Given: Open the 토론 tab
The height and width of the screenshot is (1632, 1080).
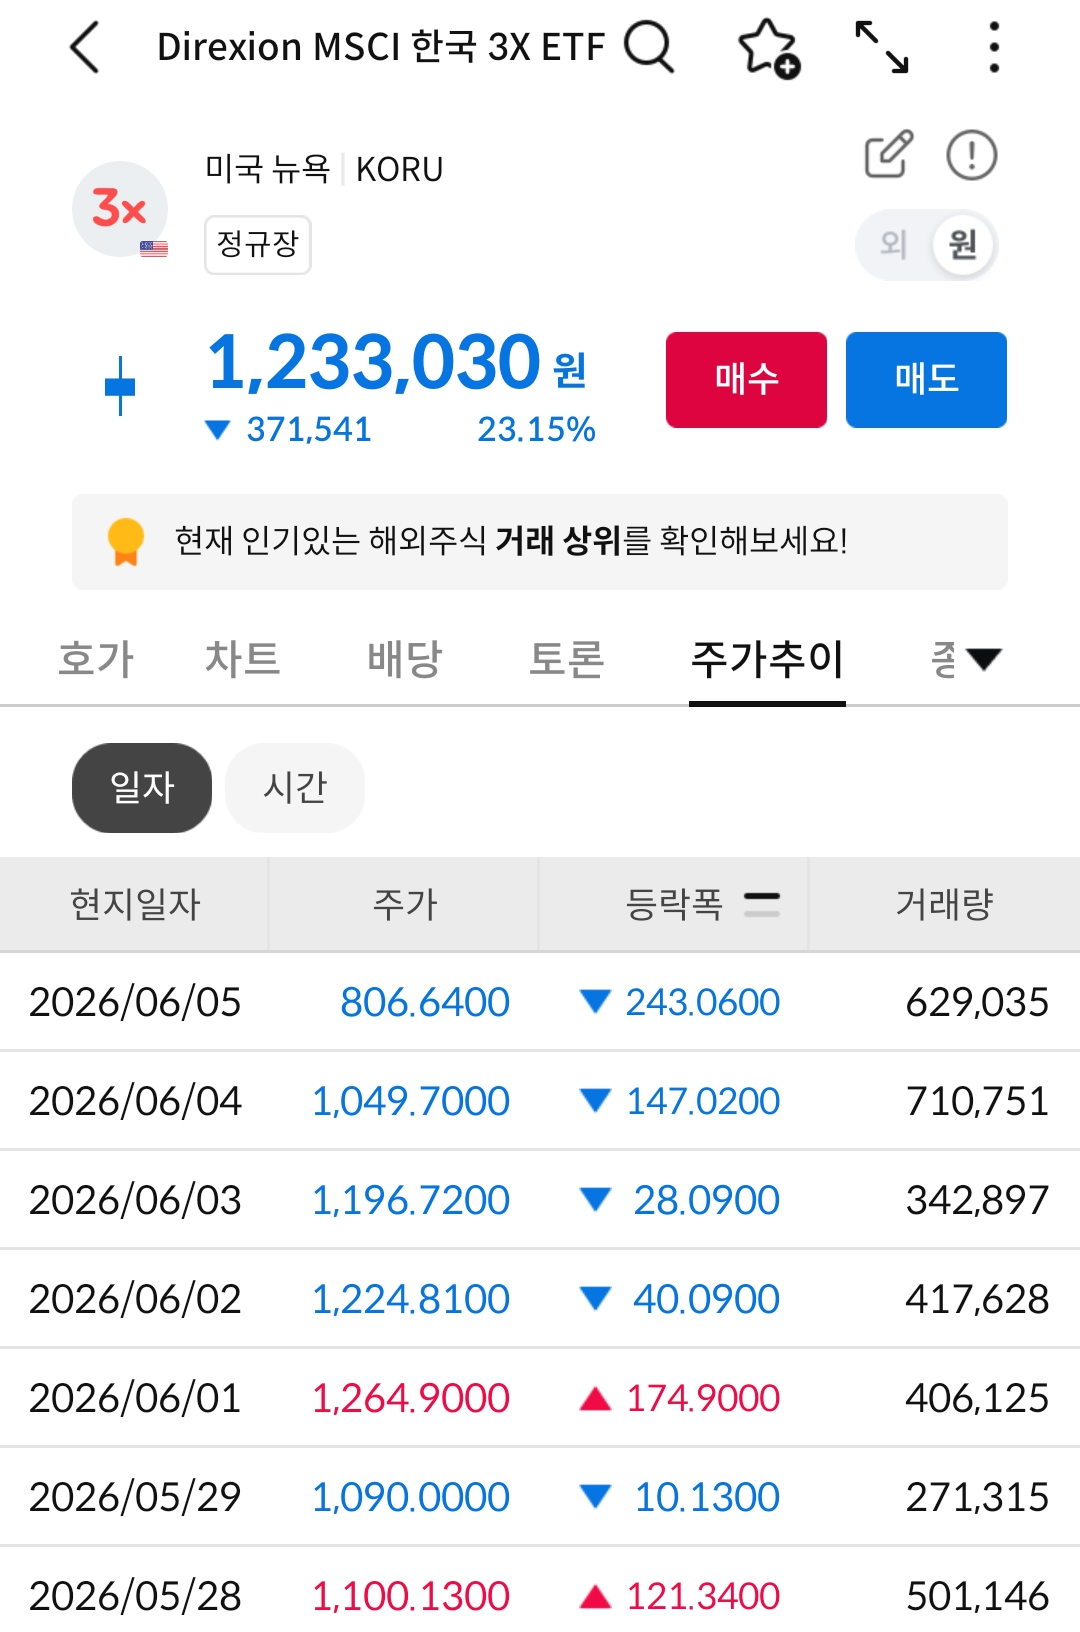Looking at the screenshot, I should click(x=566, y=659).
